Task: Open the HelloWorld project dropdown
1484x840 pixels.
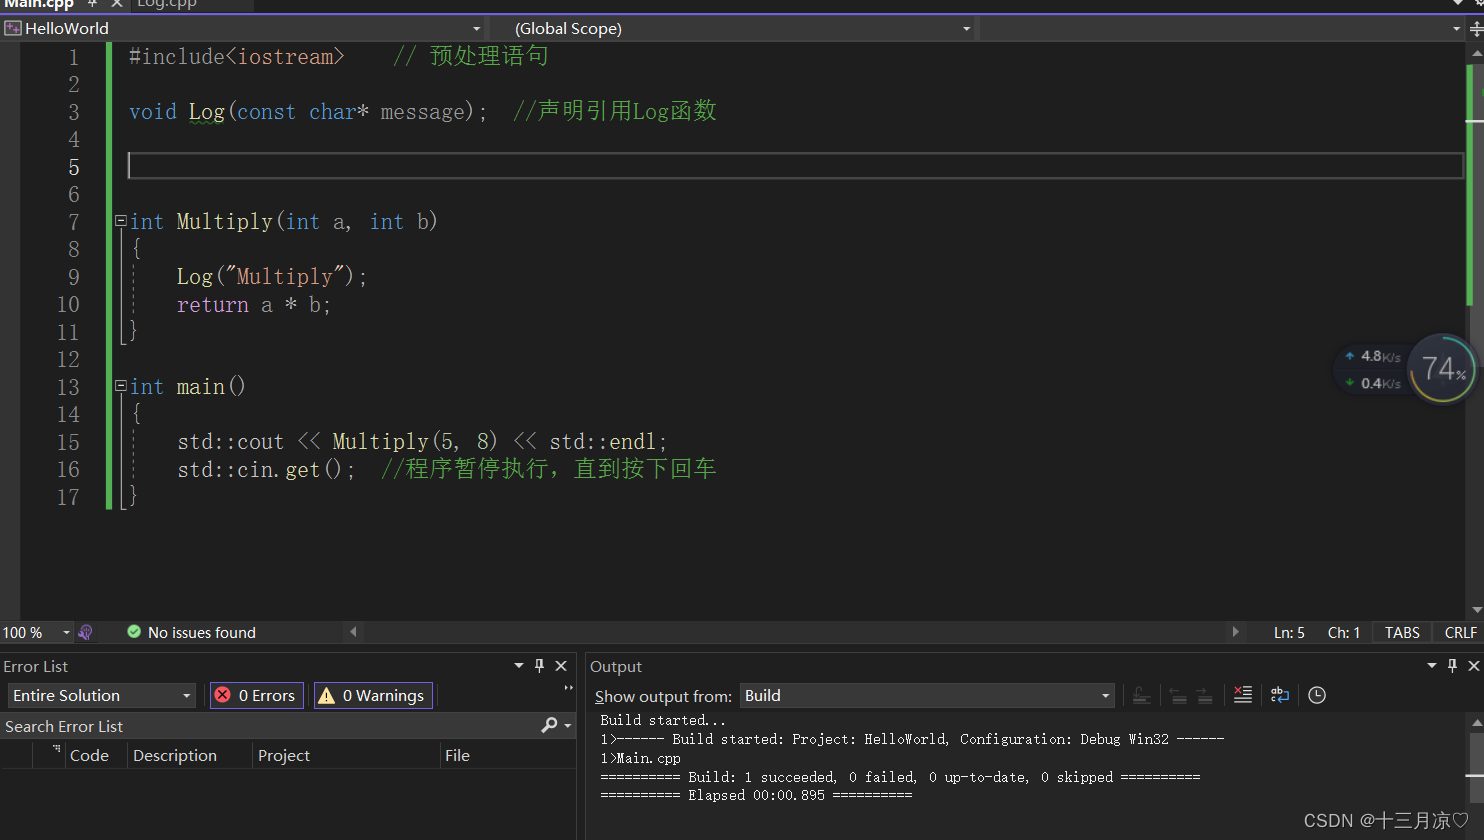Action: tap(244, 28)
